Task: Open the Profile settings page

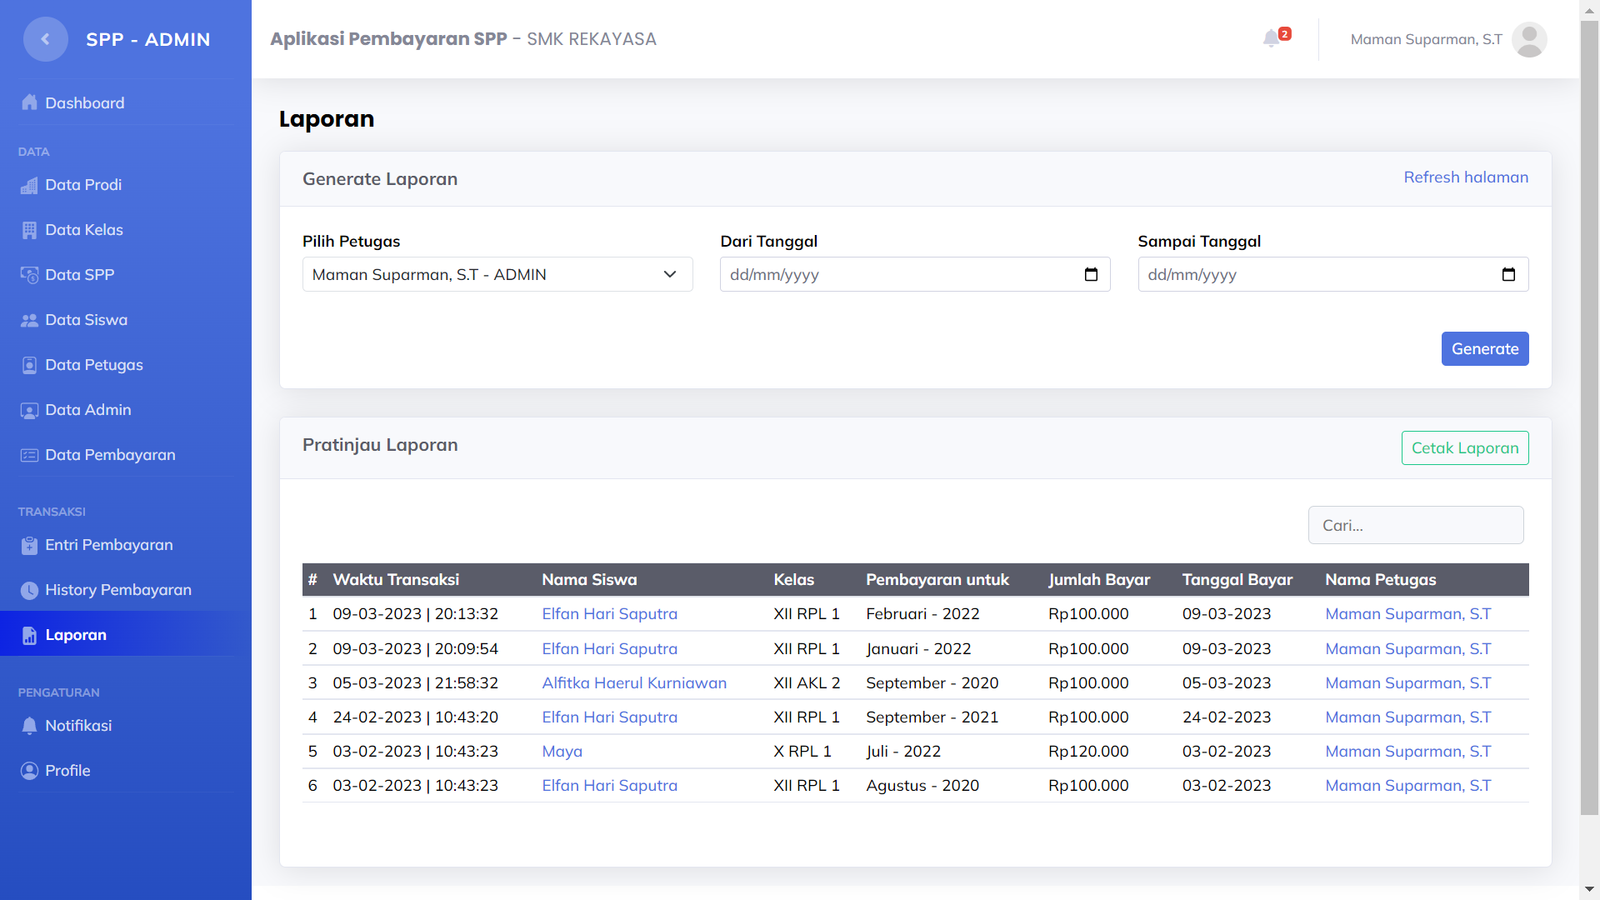Action: [x=67, y=771]
